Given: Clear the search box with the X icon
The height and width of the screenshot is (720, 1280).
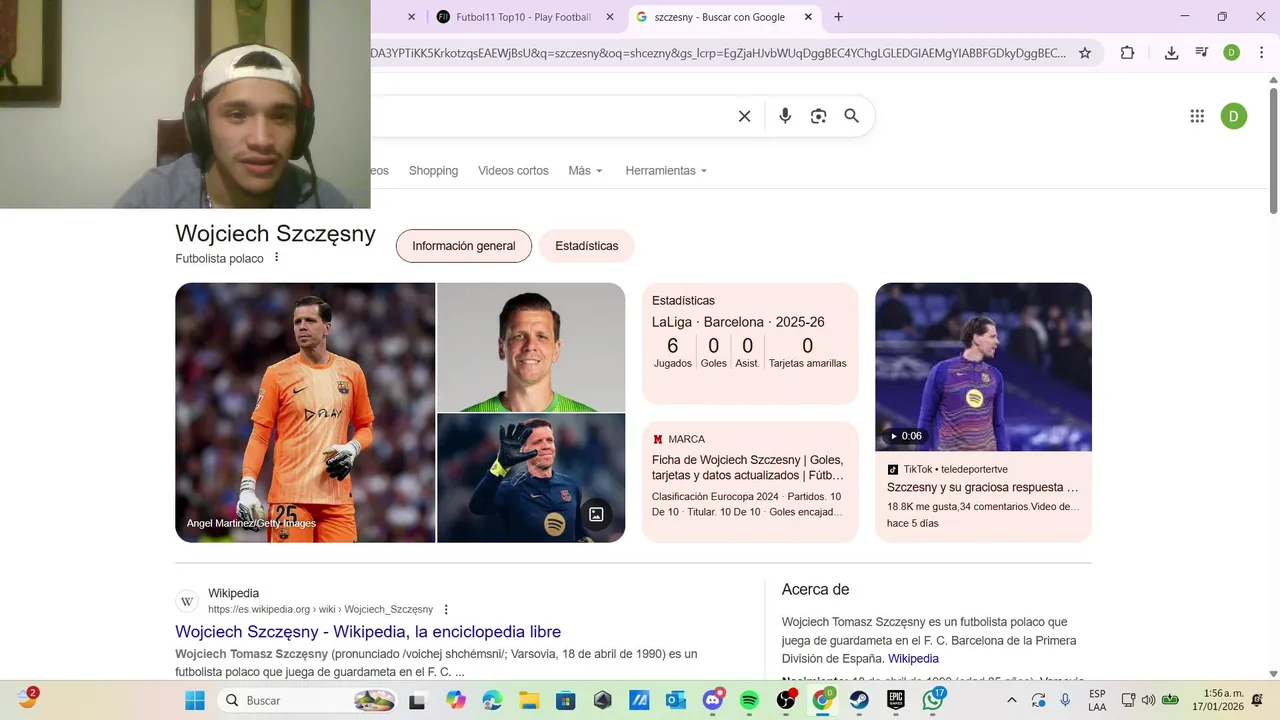Looking at the screenshot, I should pyautogui.click(x=744, y=116).
